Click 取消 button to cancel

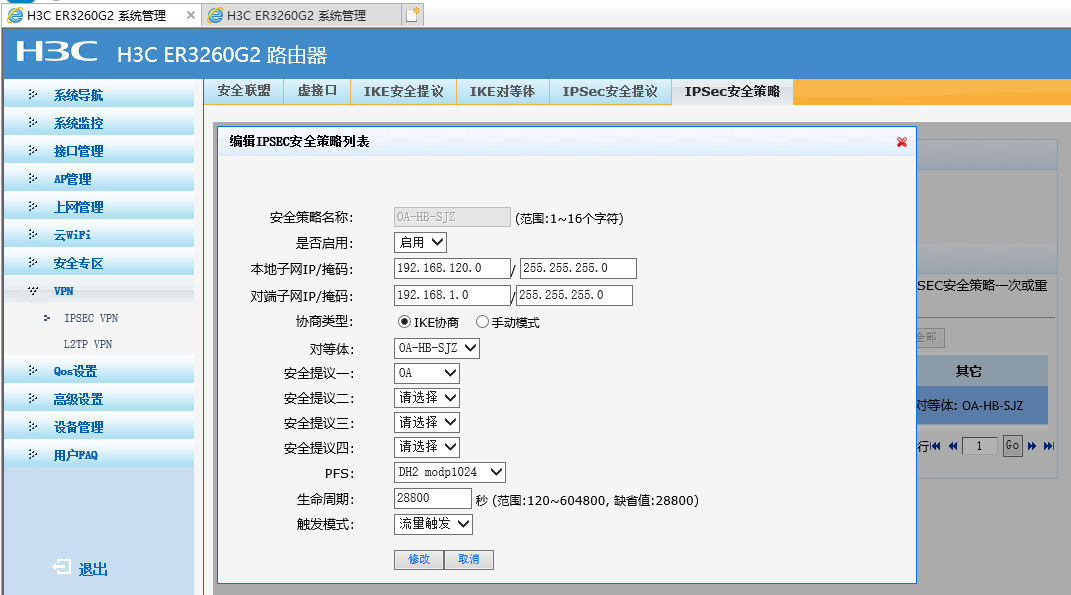click(469, 559)
